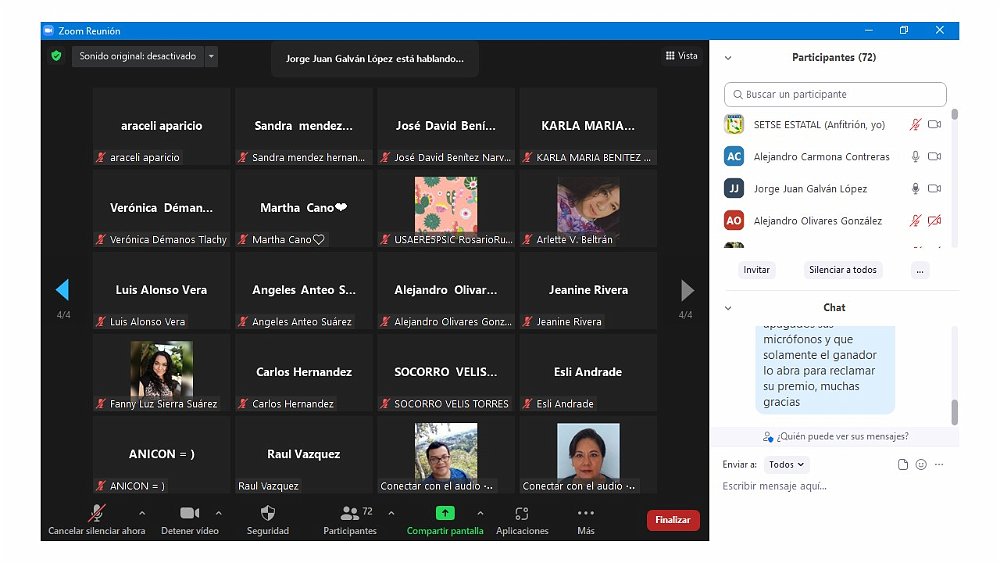
Task: Click the emoji icon in chat
Action: tap(921, 465)
